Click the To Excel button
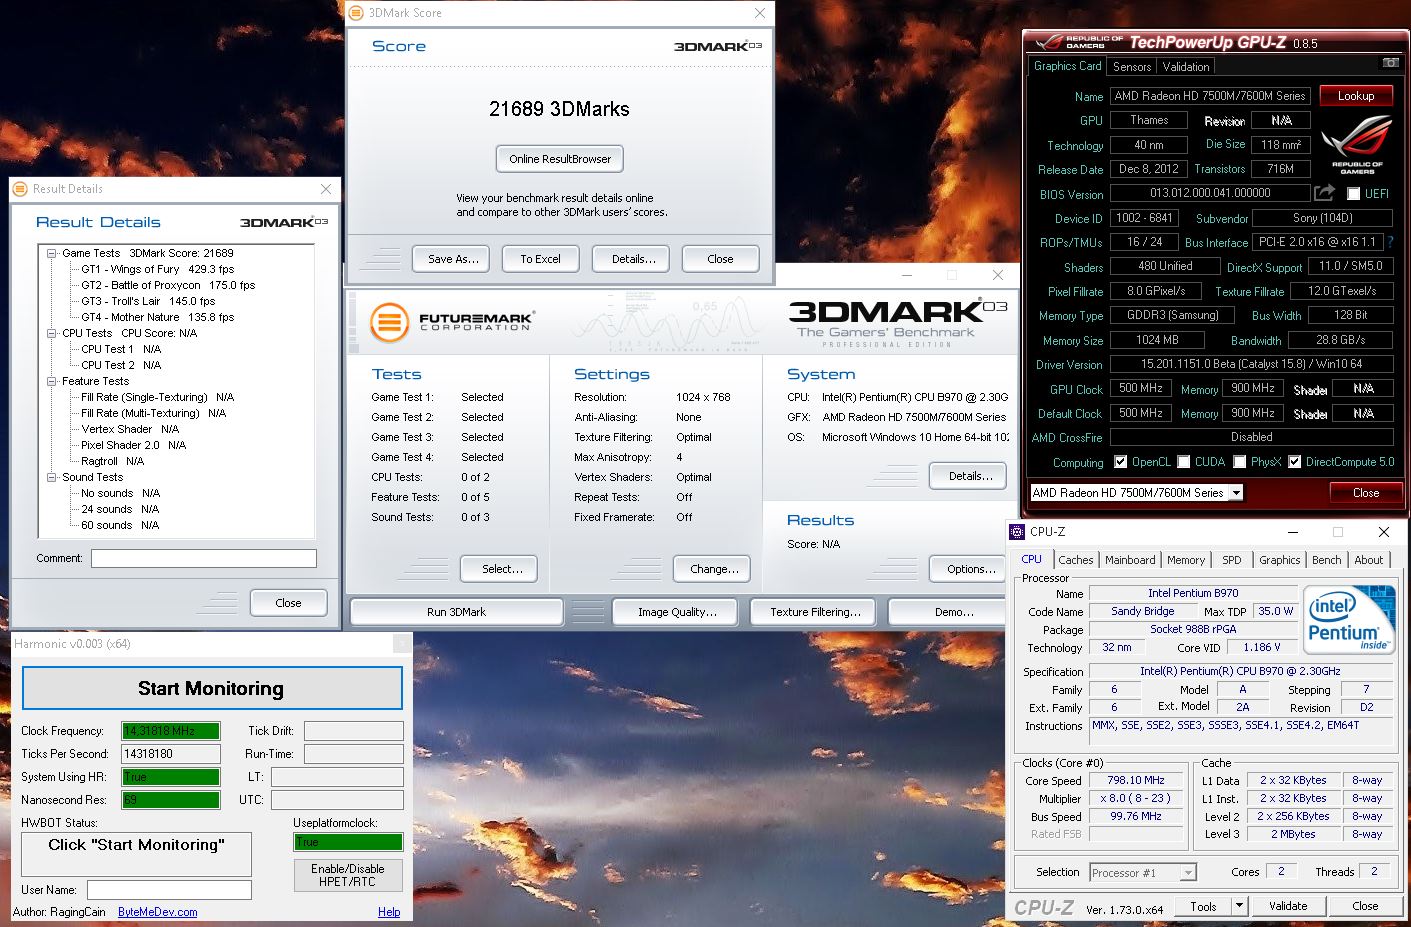1411x927 pixels. pos(540,259)
